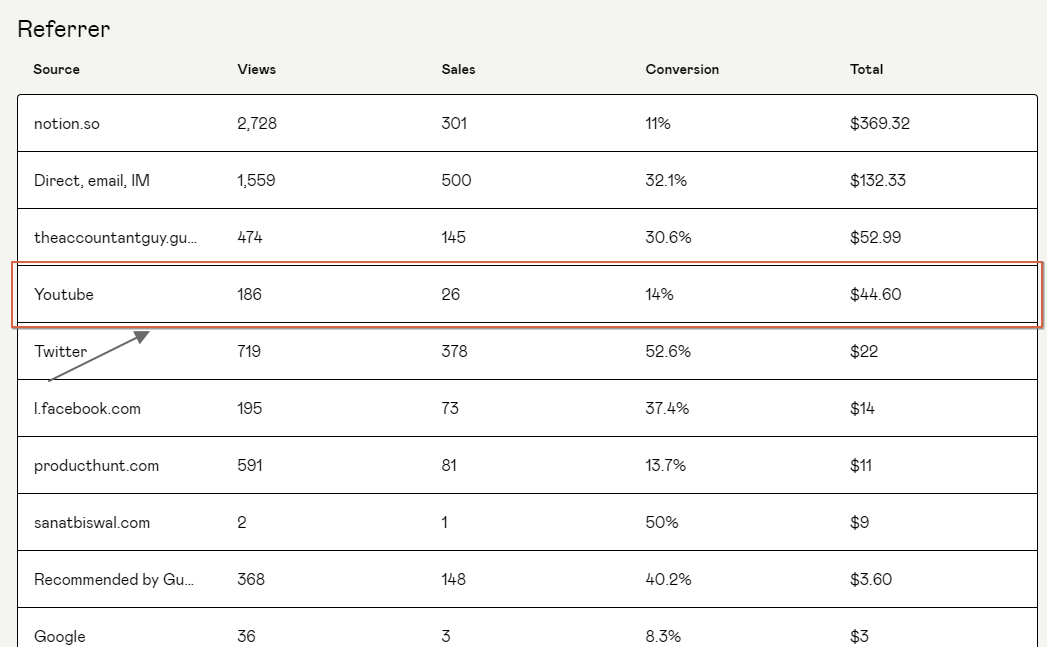Select the highlighted Youtube row
Viewport: 1047px width, 647px height.
click(x=528, y=294)
